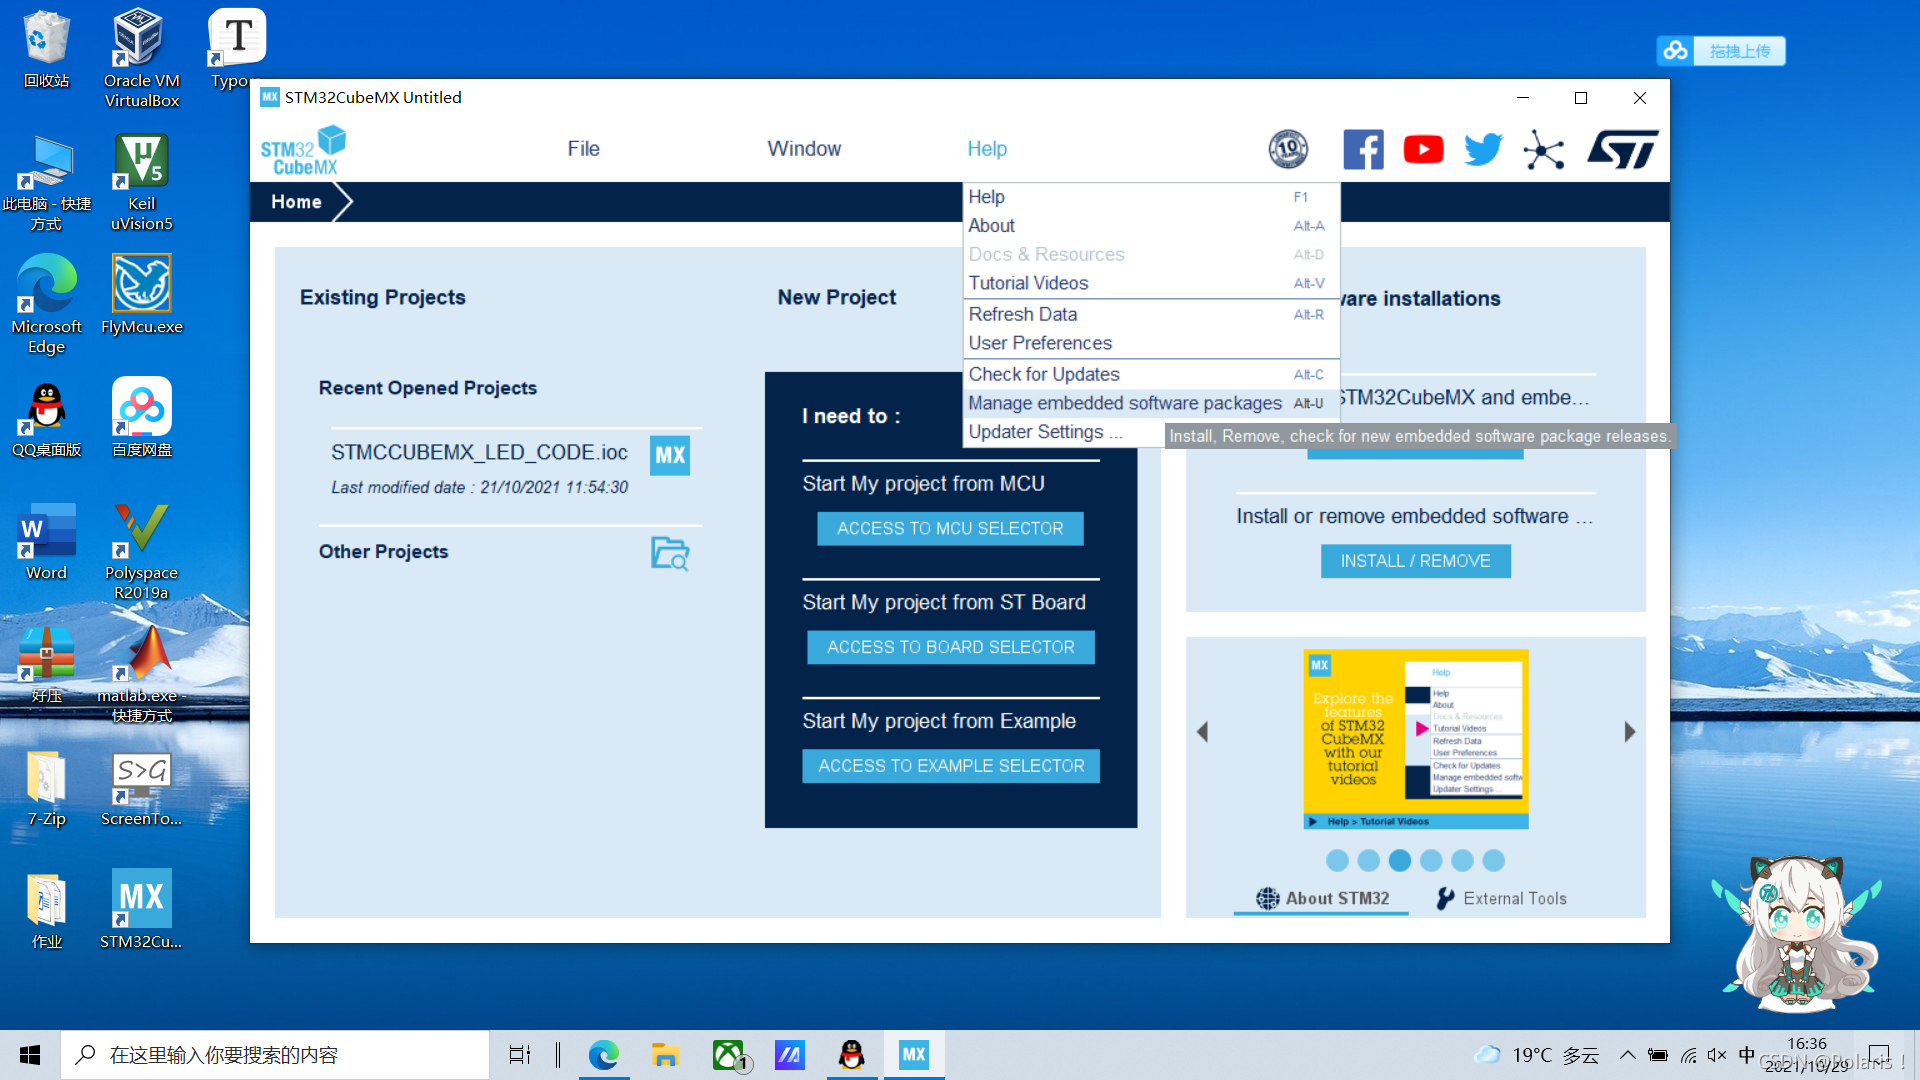
Task: Open the MX icon beside the STMCCUBEMX_LED_CODE.ioc project
Action: tap(670, 456)
